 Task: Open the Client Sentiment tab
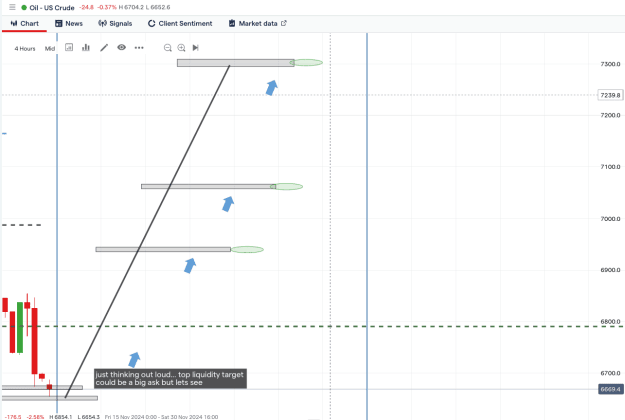pyautogui.click(x=180, y=24)
